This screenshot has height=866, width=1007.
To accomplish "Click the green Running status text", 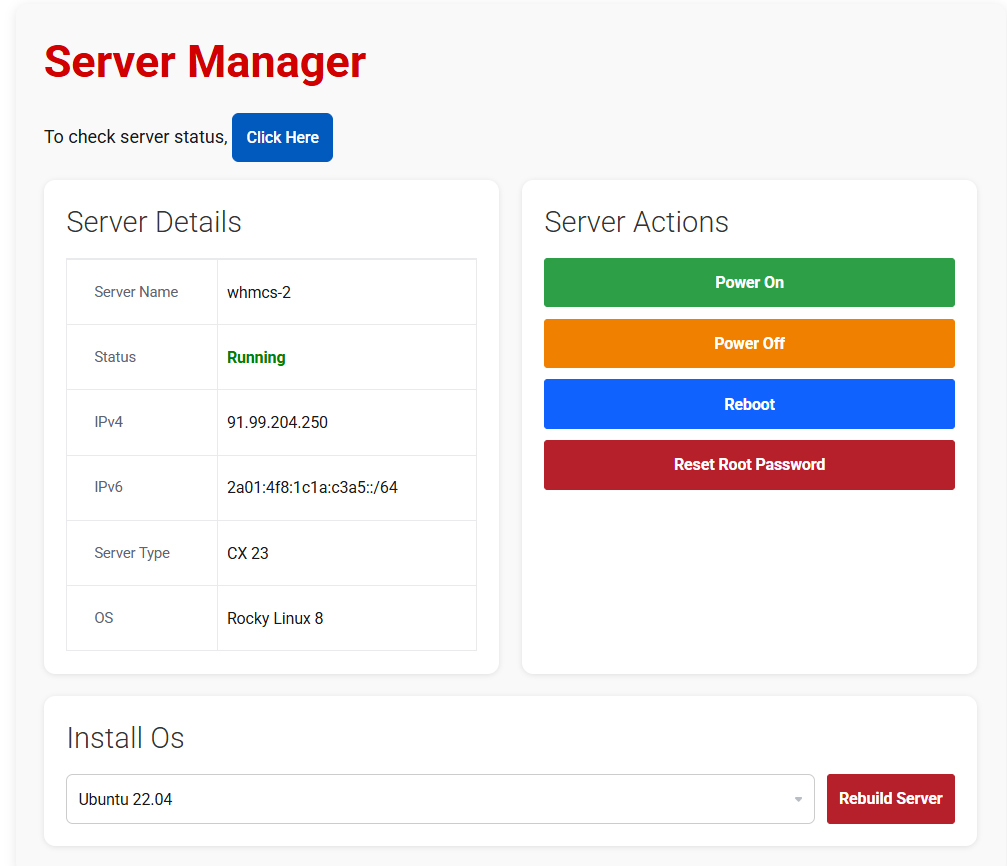I will pos(256,357).
